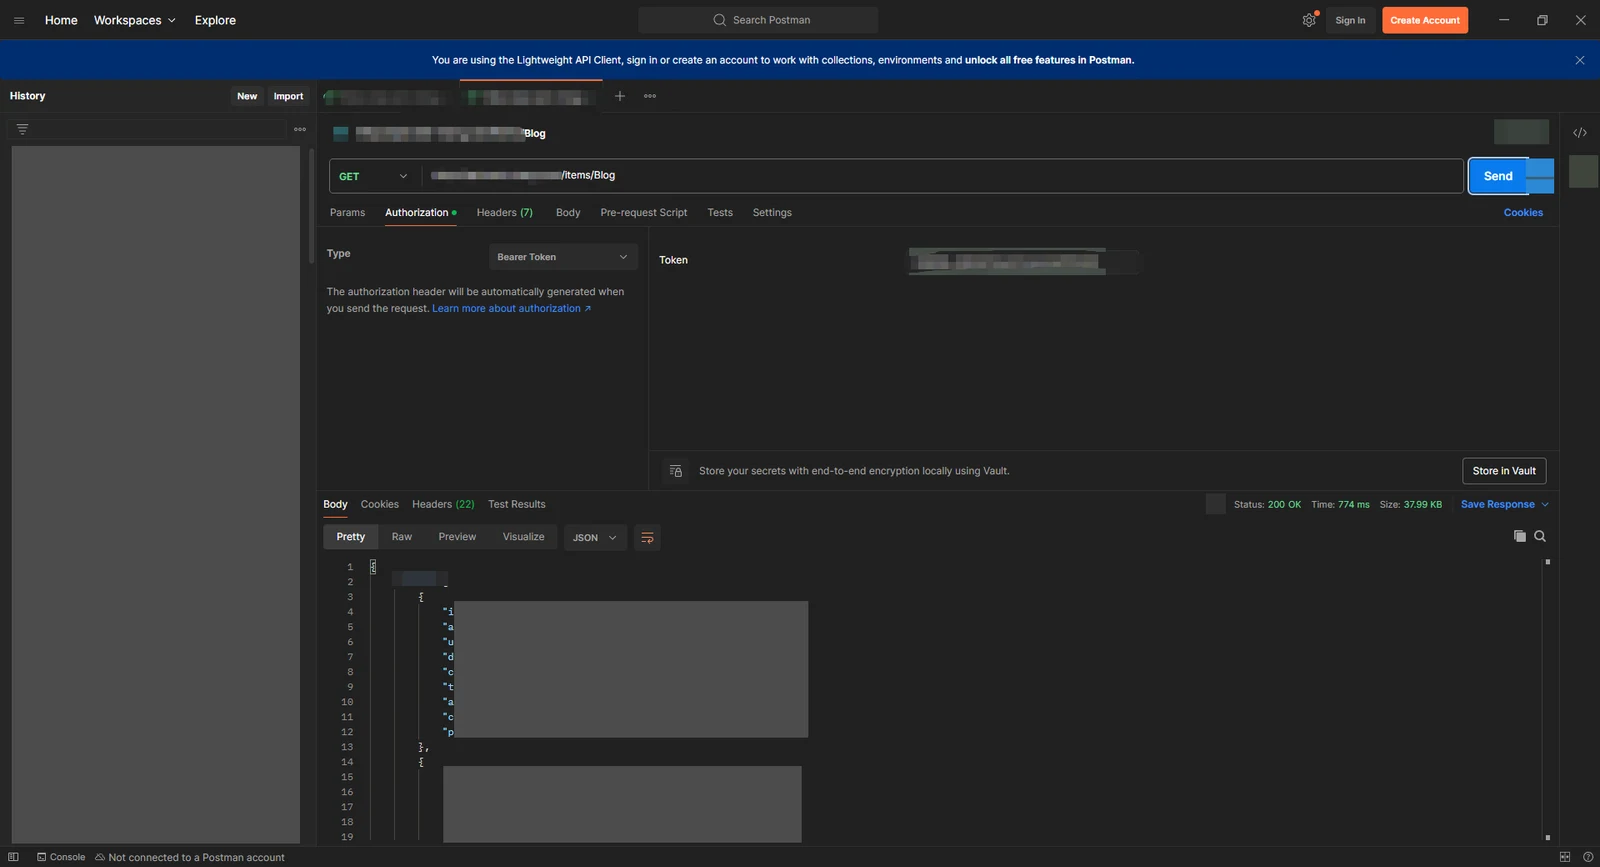Open the hamburger menu icon
This screenshot has width=1600, height=867.
tap(19, 20)
